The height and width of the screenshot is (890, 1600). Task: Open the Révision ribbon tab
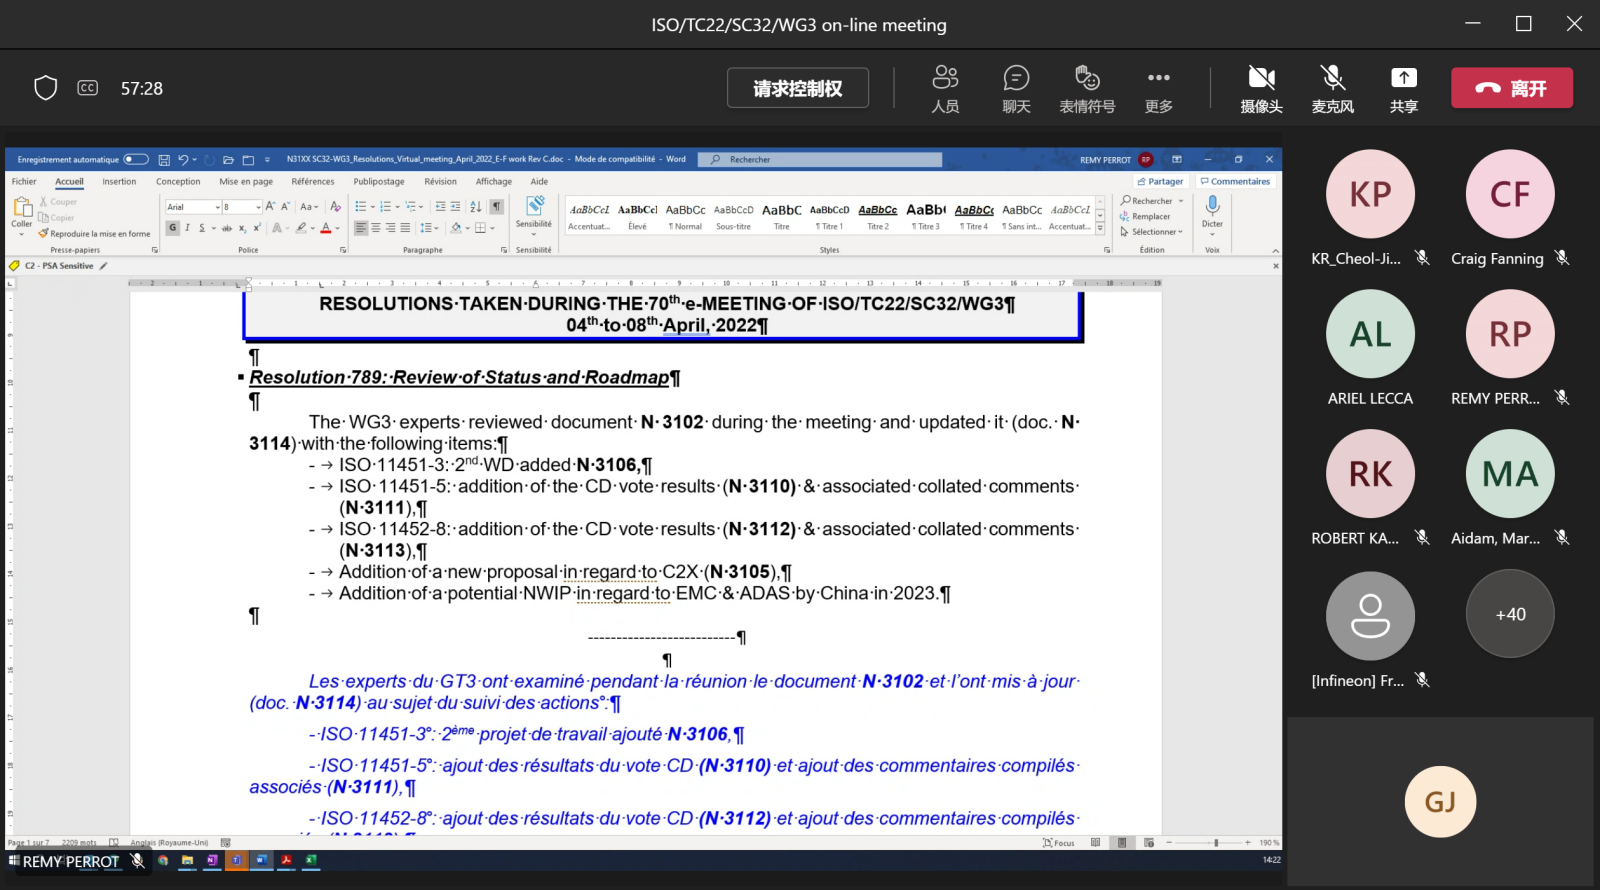[x=440, y=182]
